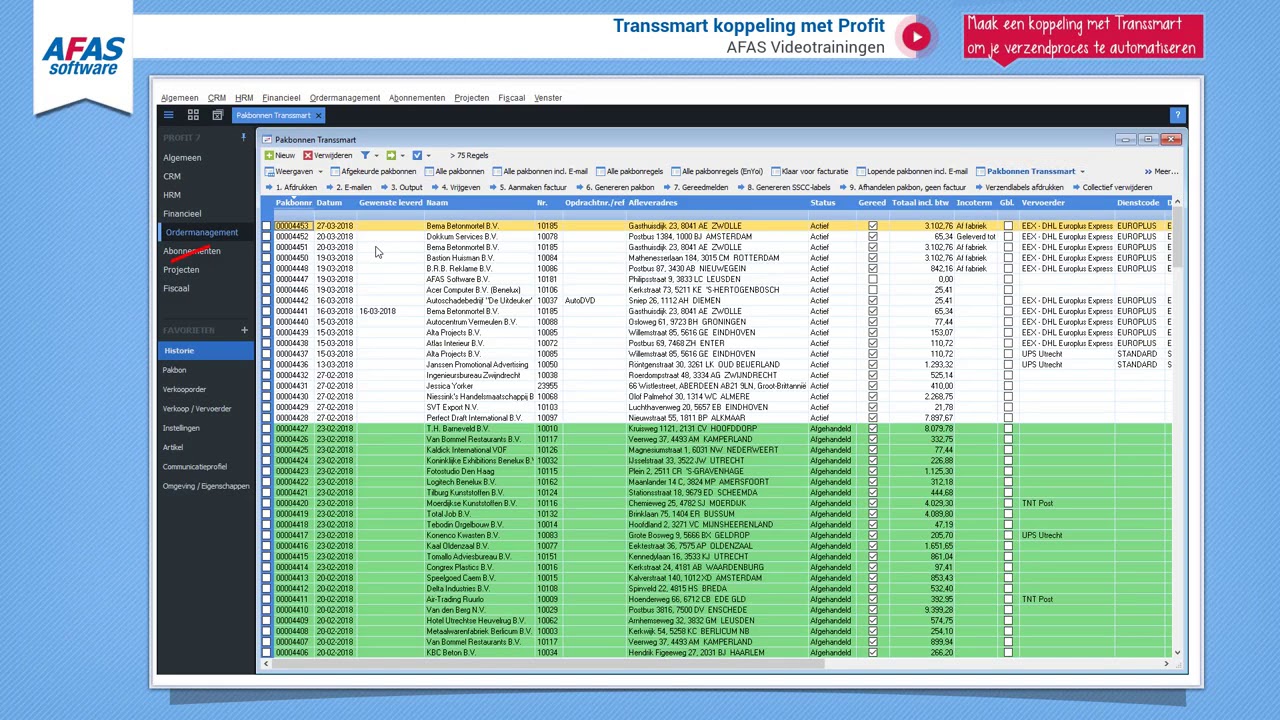Run action 6. Genereren pakbon
The height and width of the screenshot is (720, 1280).
pos(615,187)
